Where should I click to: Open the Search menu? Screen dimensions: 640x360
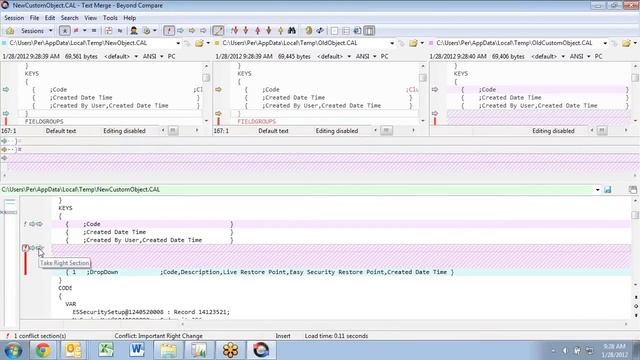[x=69, y=18]
